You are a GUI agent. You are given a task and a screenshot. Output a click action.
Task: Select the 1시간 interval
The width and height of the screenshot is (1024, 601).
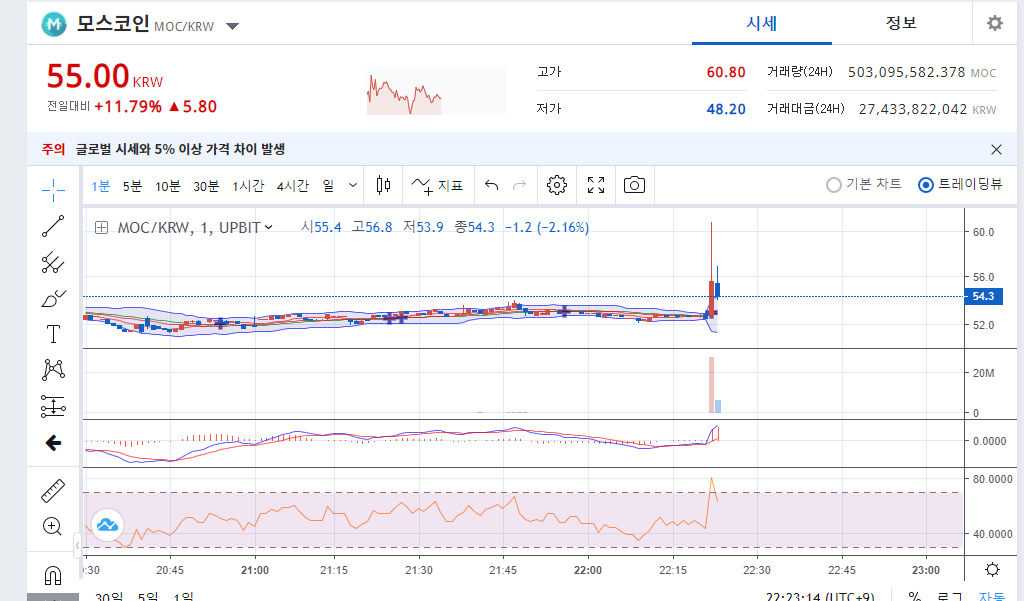pyautogui.click(x=248, y=186)
